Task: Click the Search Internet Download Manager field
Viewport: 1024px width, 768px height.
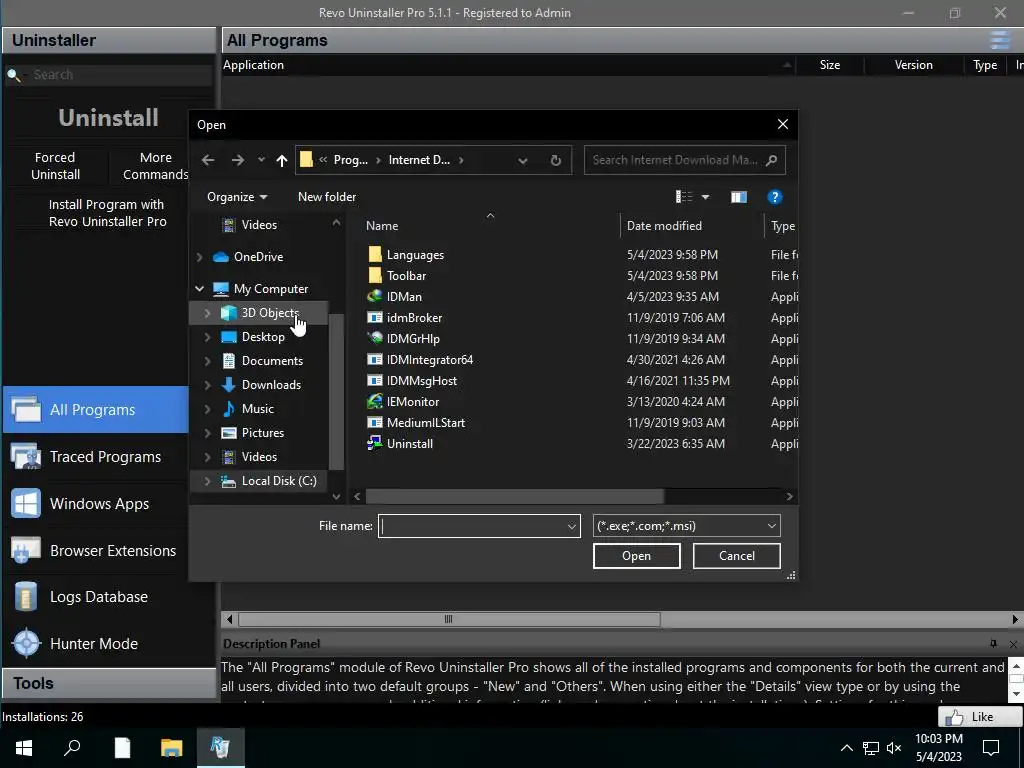Action: pos(684,160)
